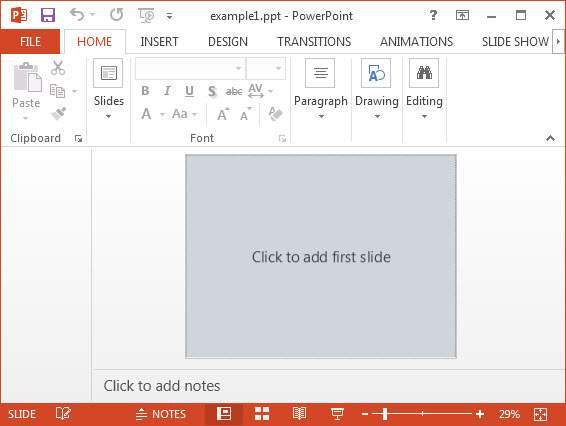Start slide show from beginning in quick access

pyautogui.click(x=146, y=15)
